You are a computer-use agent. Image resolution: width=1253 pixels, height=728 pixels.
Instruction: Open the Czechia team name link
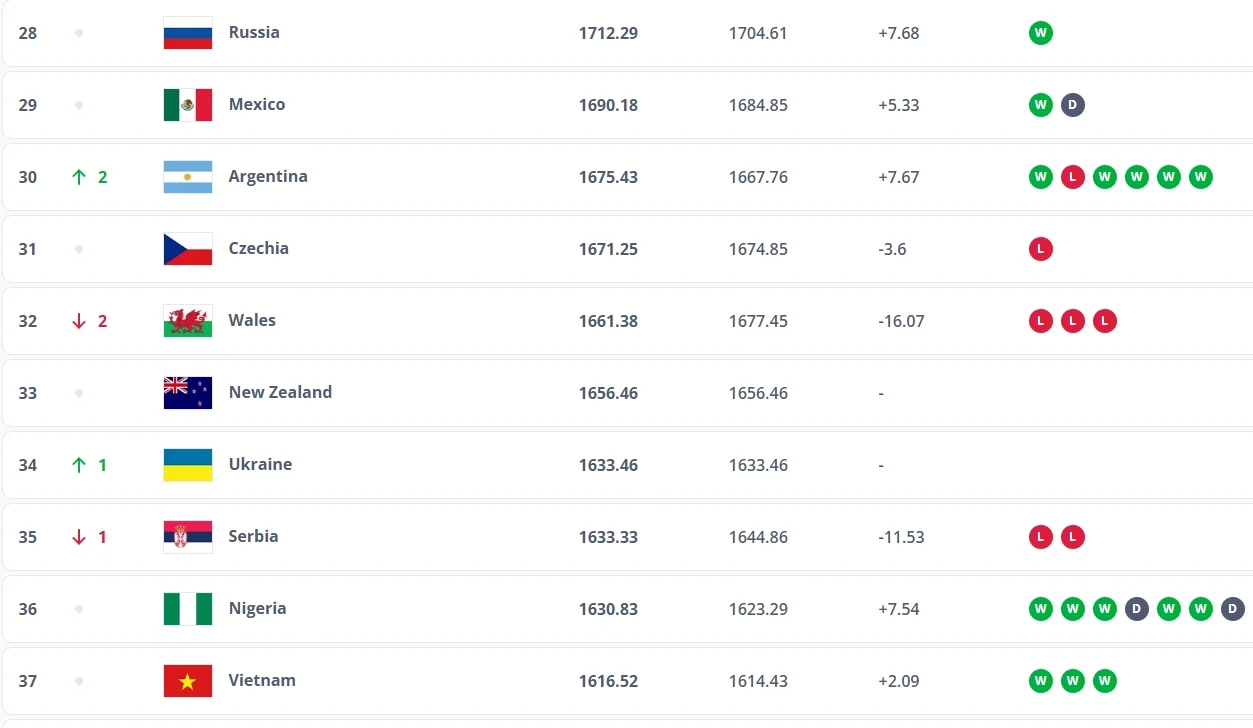click(x=258, y=248)
